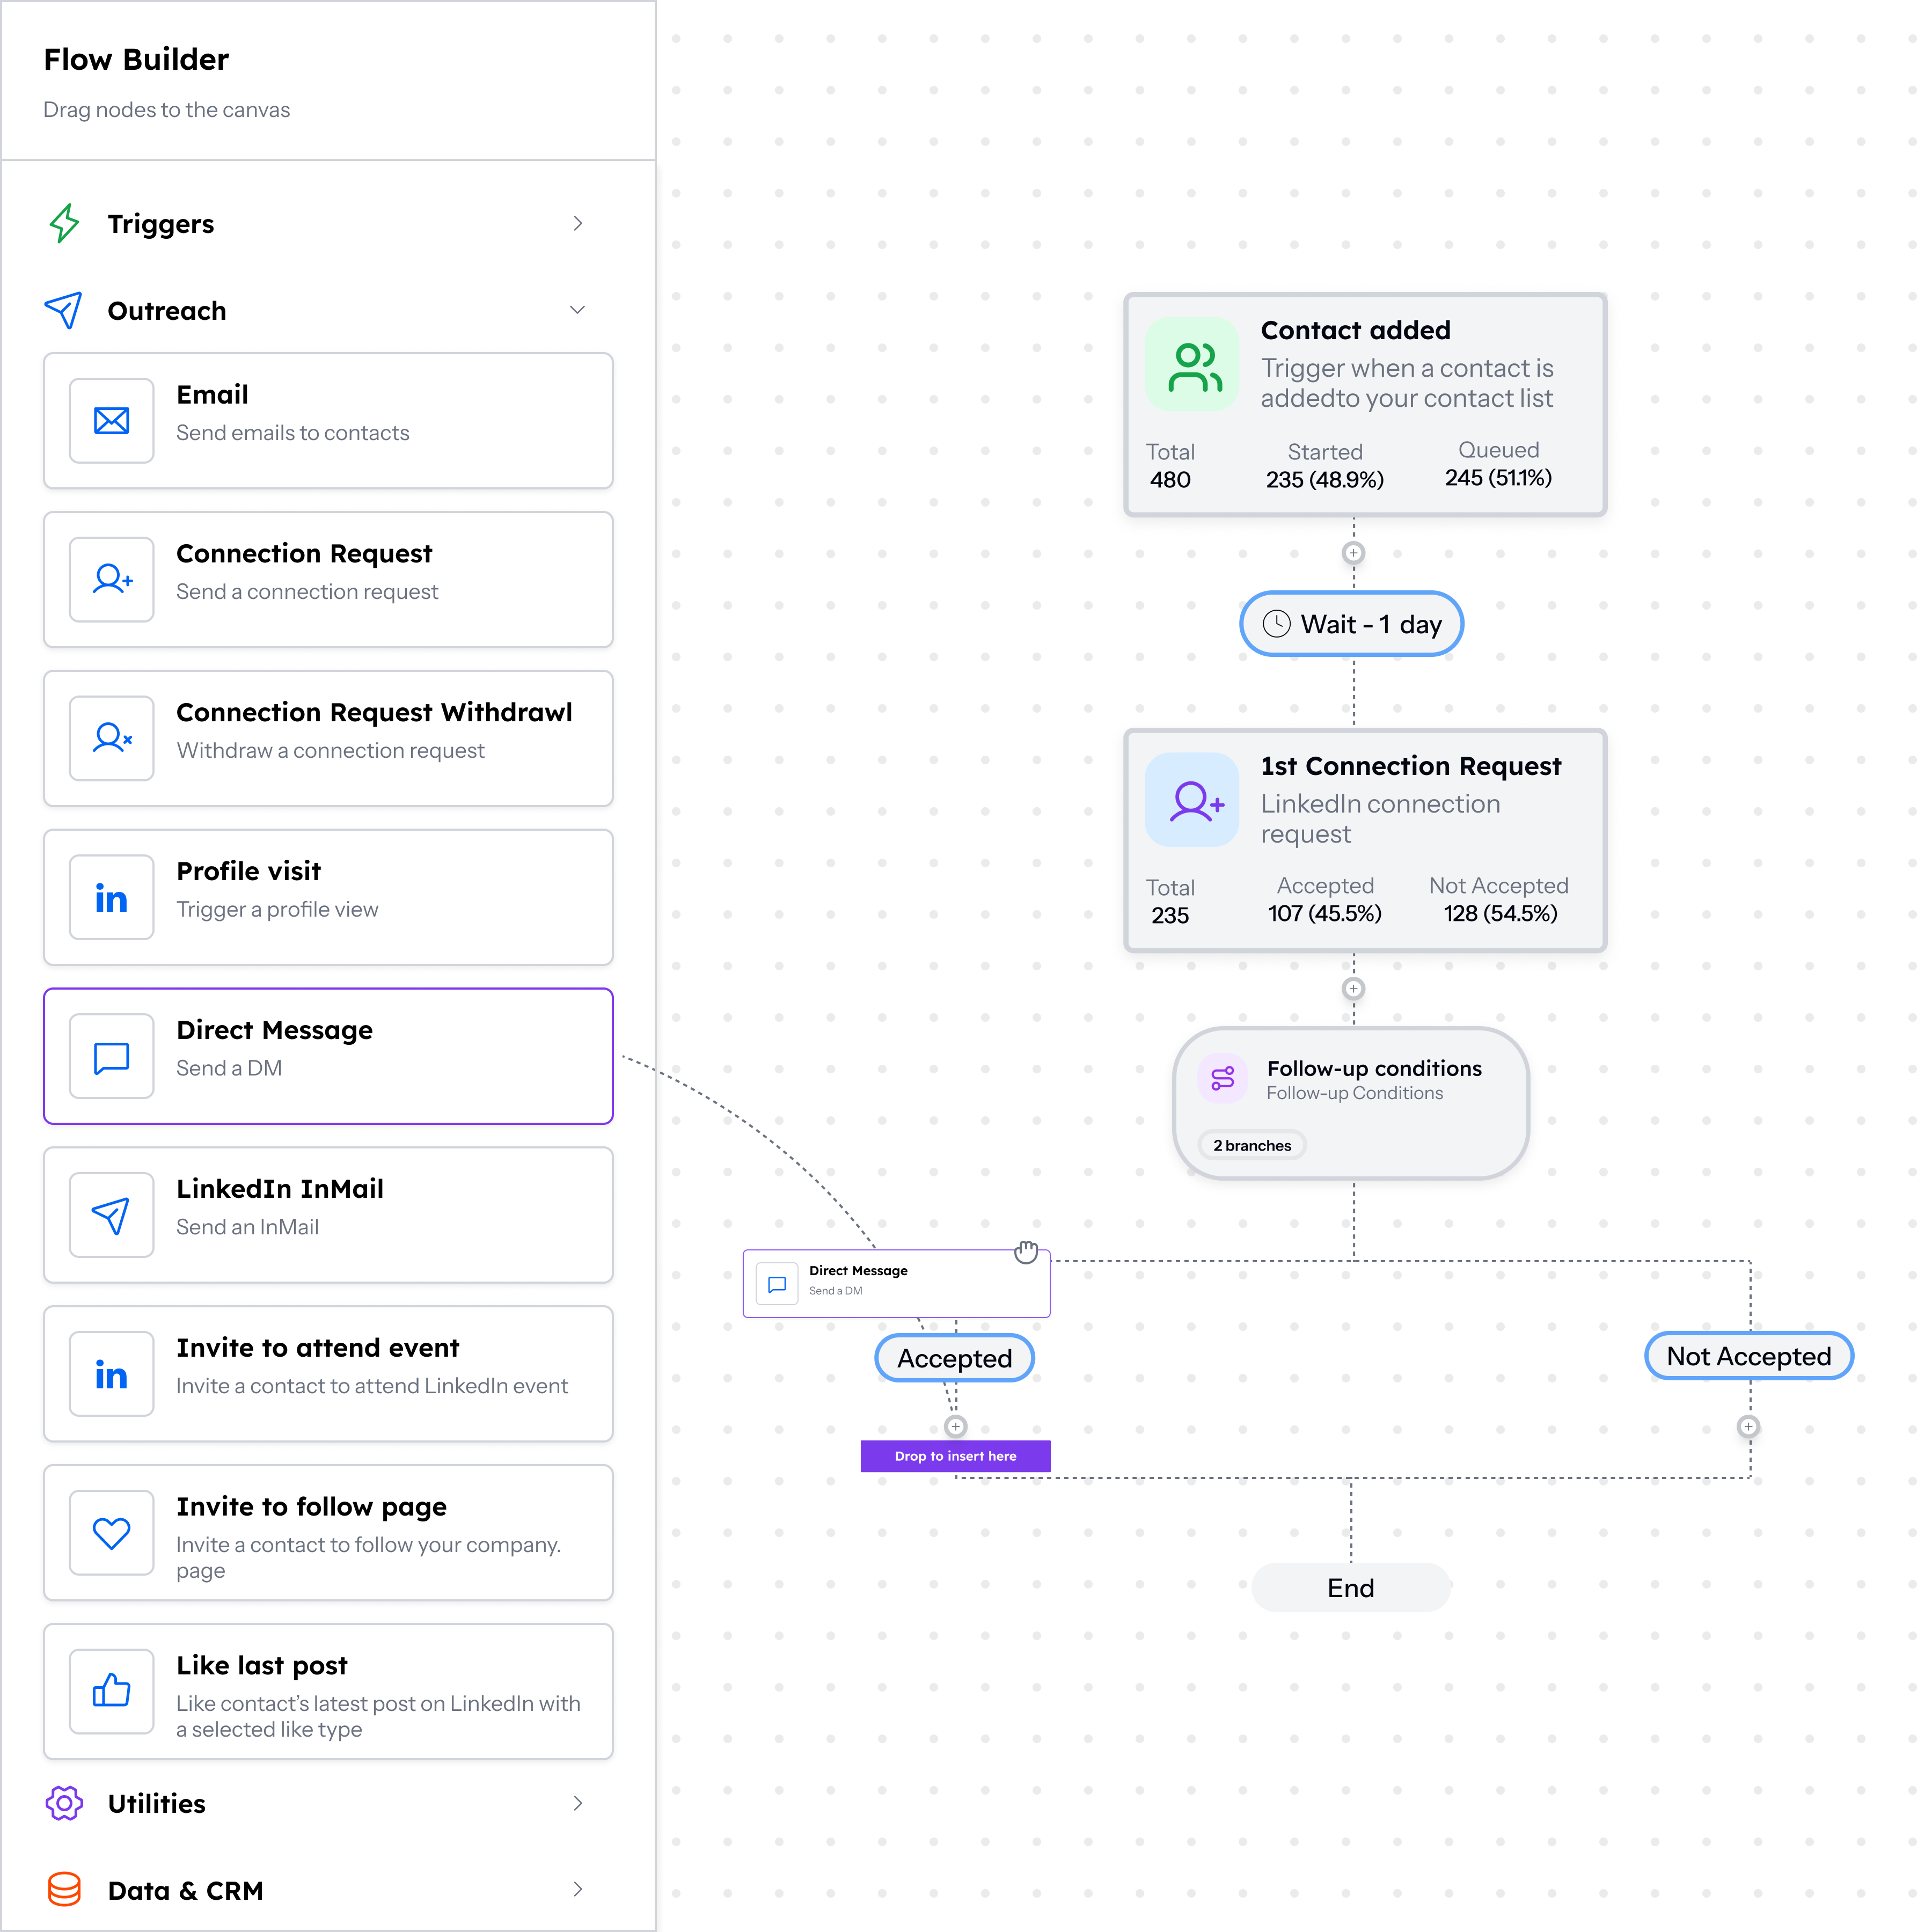Click the Profile visit LinkedIn icon
This screenshot has width=1932, height=1932.
(x=111, y=898)
